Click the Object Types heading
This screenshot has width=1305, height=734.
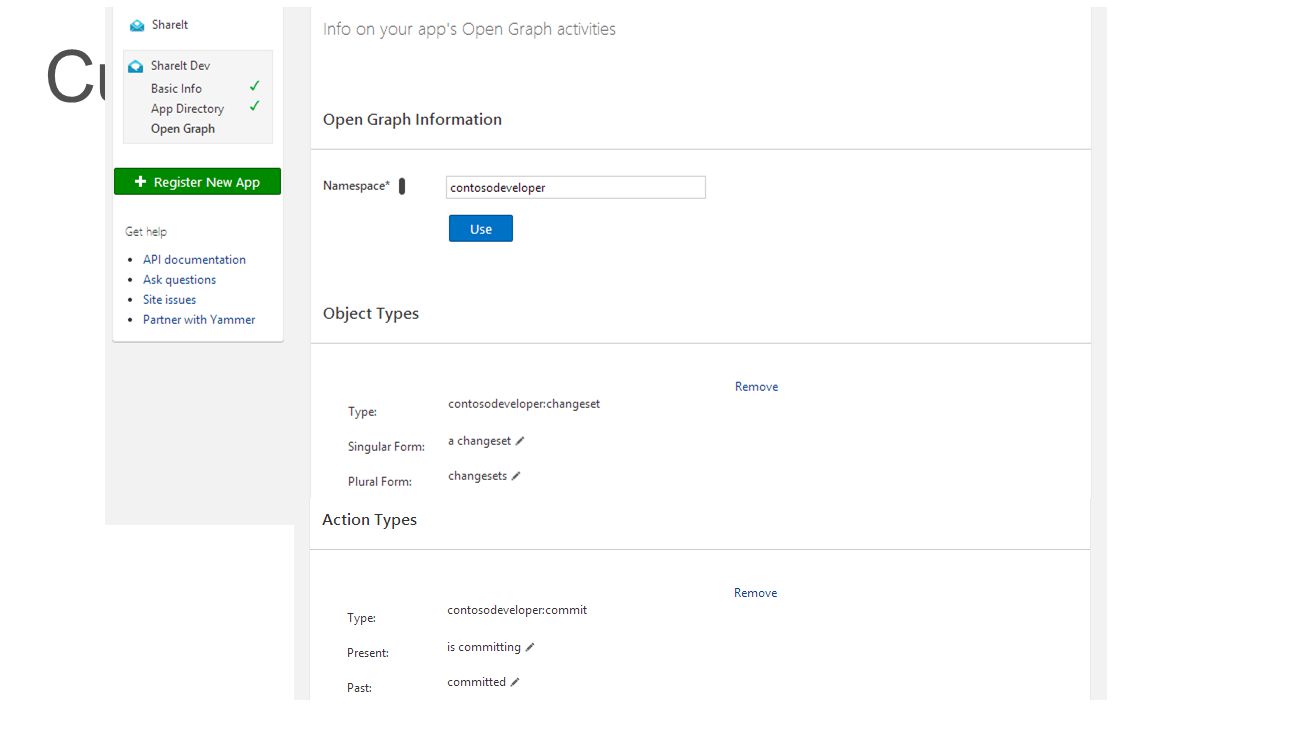371,314
